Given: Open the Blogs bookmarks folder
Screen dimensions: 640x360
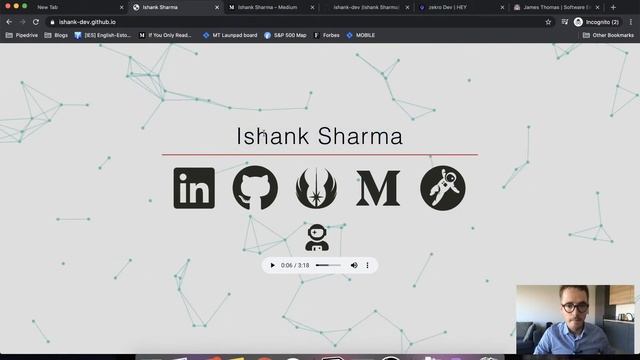Looking at the screenshot, I should click(56, 36).
